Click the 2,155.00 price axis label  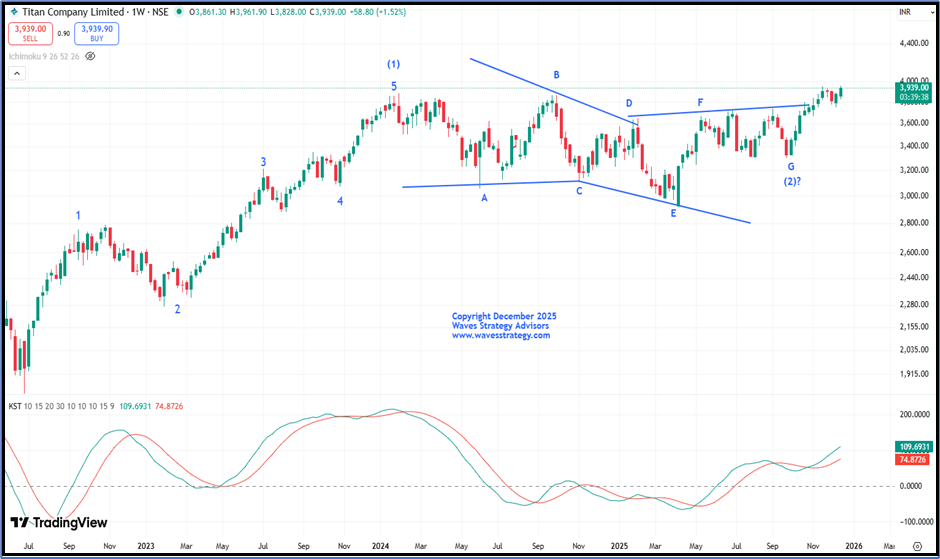[914, 326]
